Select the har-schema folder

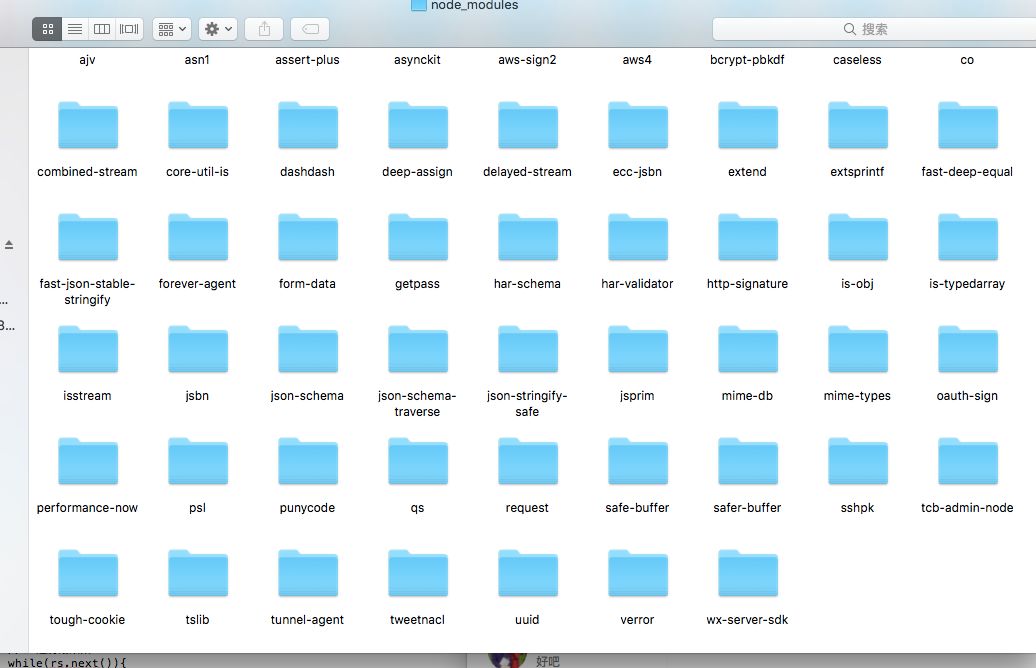pyautogui.click(x=528, y=237)
